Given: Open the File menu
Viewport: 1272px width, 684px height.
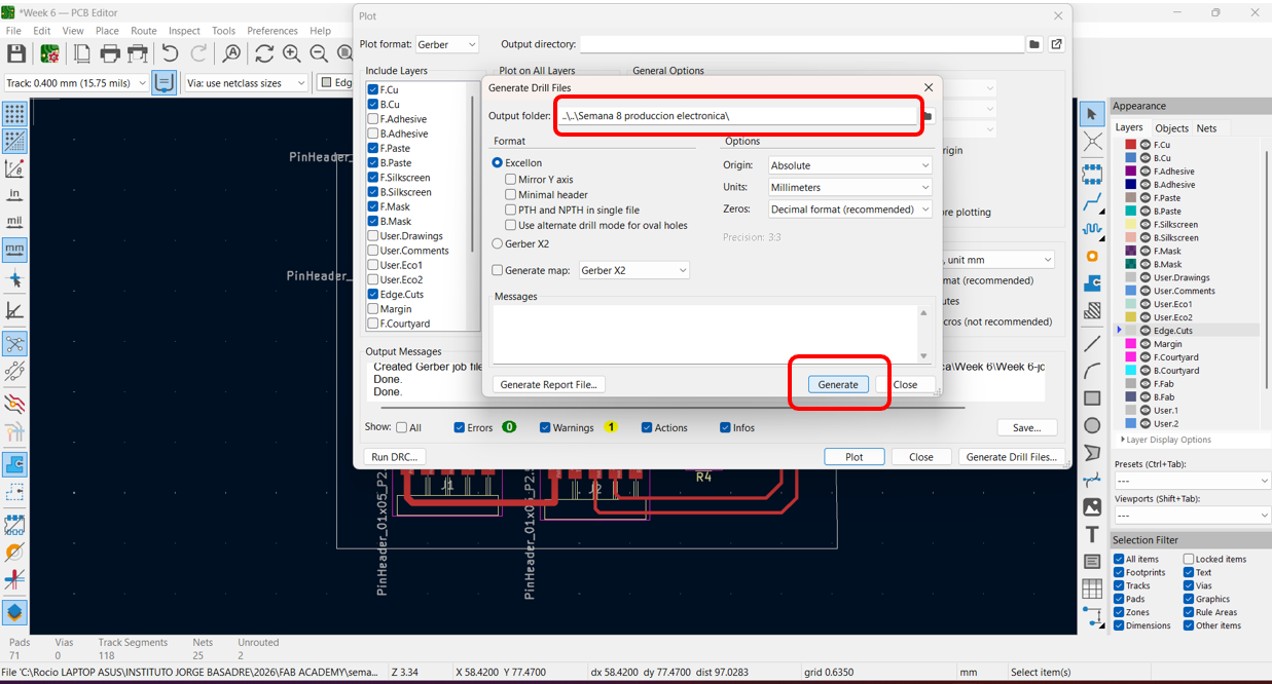Looking at the screenshot, I should (13, 31).
